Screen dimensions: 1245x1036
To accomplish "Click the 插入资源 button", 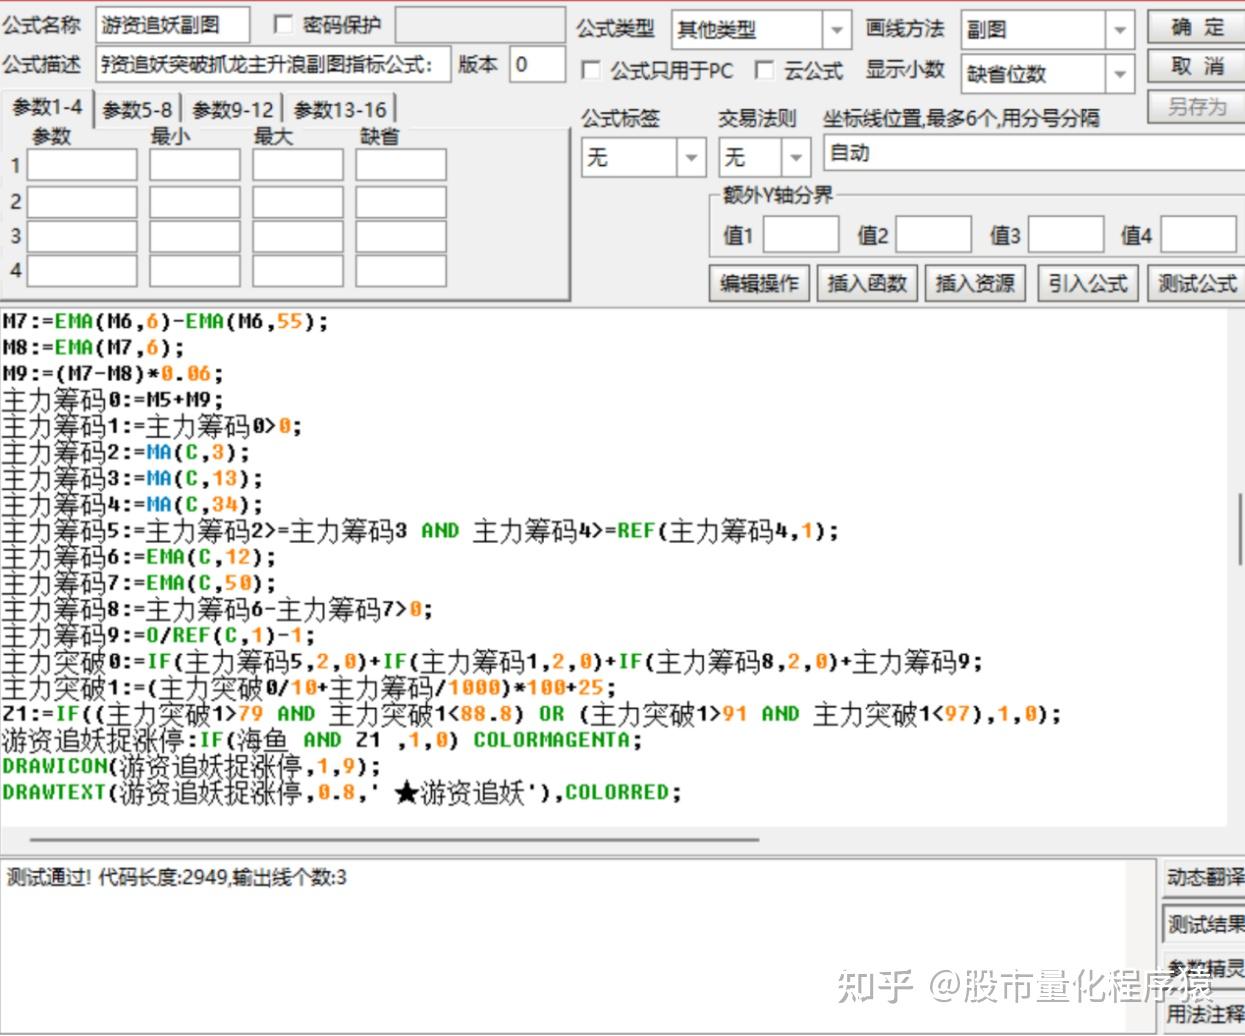I will pos(975,284).
